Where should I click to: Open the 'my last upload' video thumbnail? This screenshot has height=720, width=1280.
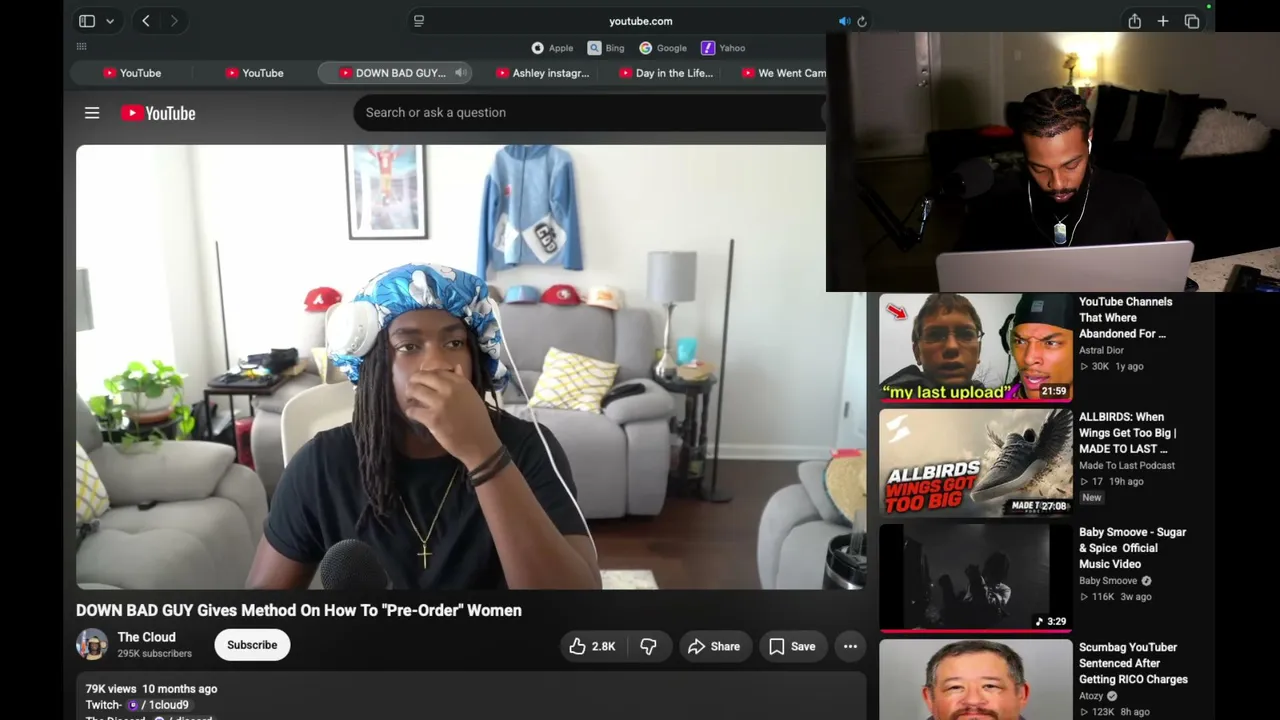(975, 348)
